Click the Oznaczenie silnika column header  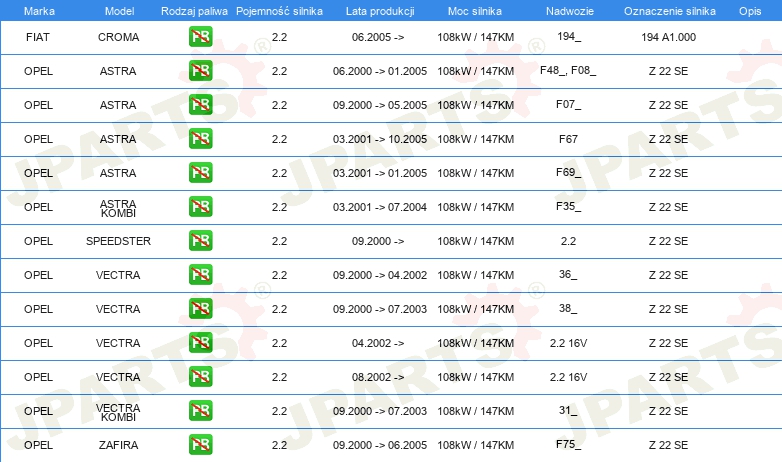pyautogui.click(x=670, y=11)
